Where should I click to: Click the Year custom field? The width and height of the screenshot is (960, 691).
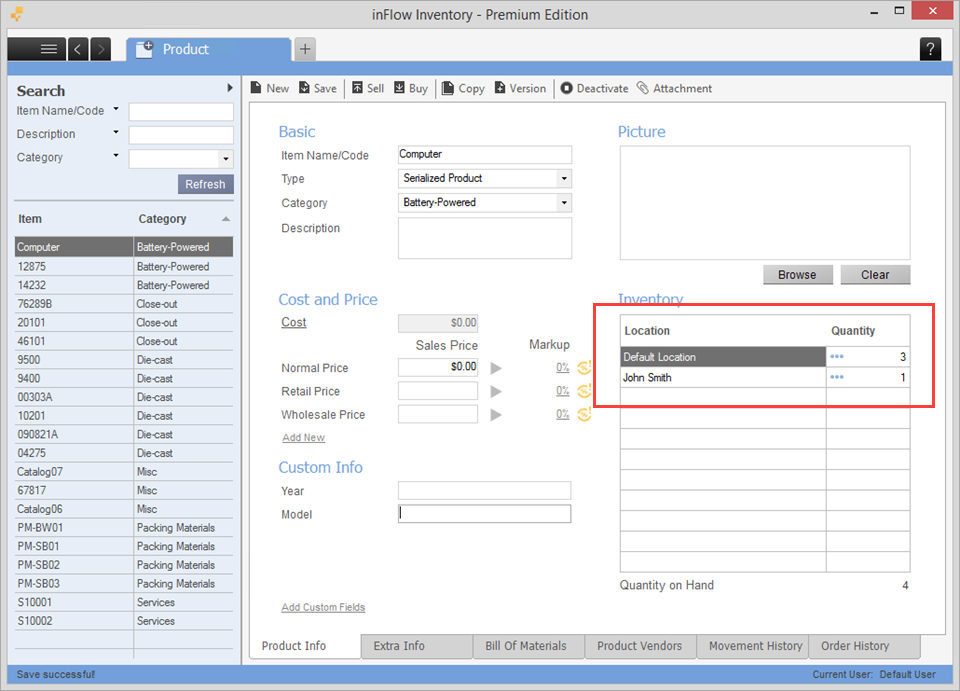484,491
